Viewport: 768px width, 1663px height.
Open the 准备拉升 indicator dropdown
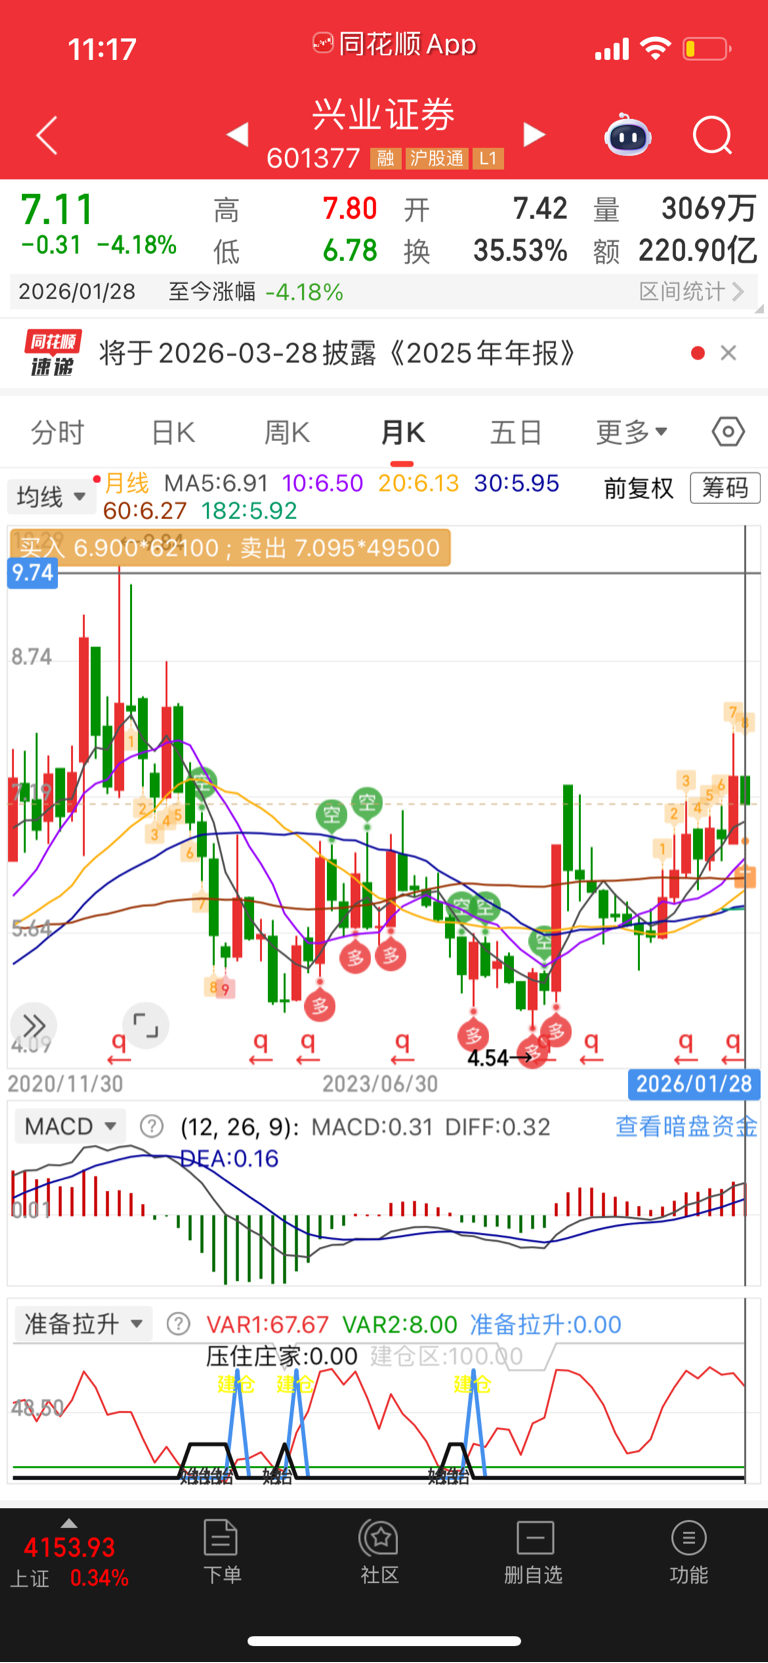coord(83,1325)
